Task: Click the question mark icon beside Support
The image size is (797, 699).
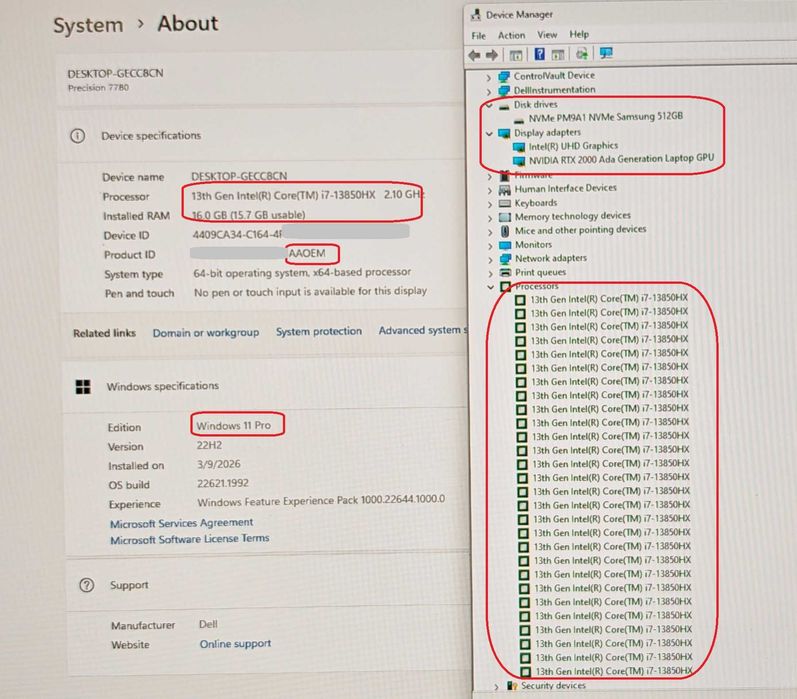Action: [86, 585]
